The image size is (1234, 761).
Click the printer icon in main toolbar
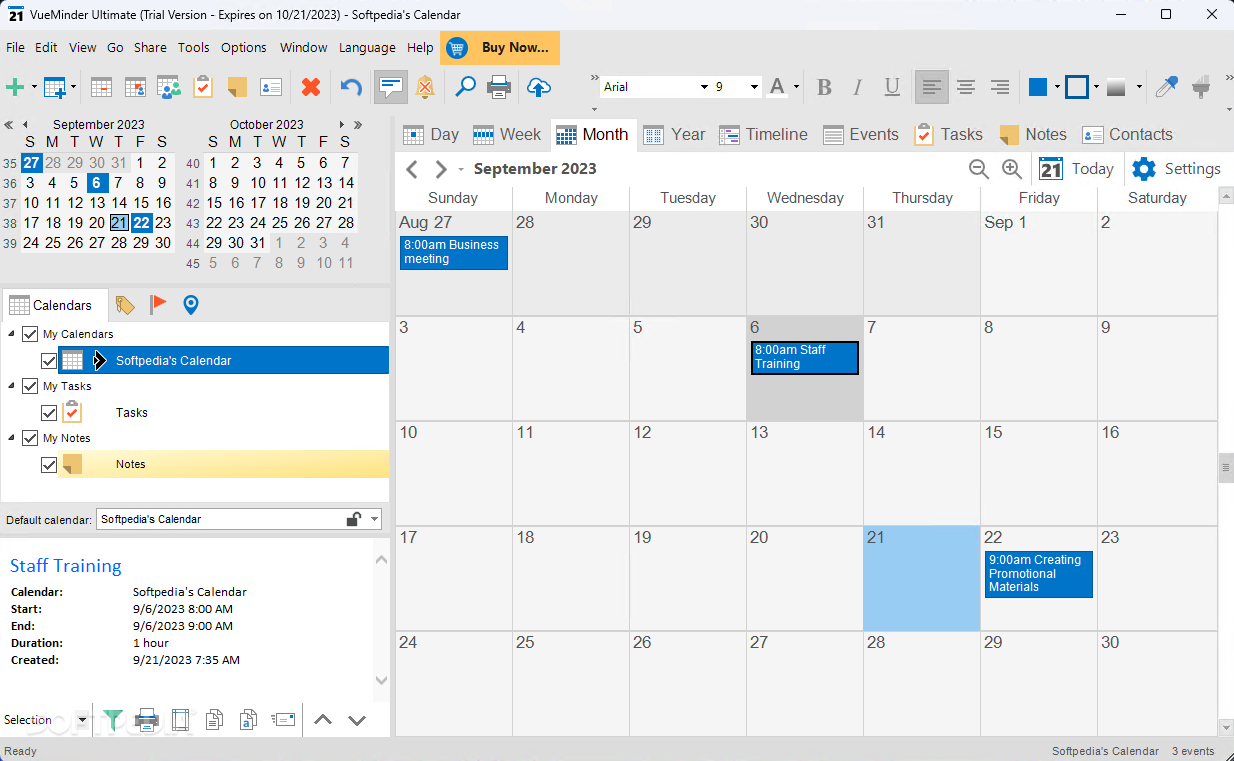499,87
